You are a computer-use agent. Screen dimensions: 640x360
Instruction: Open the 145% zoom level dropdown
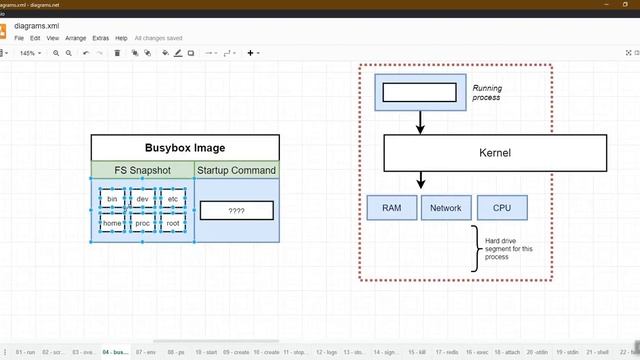coord(31,53)
